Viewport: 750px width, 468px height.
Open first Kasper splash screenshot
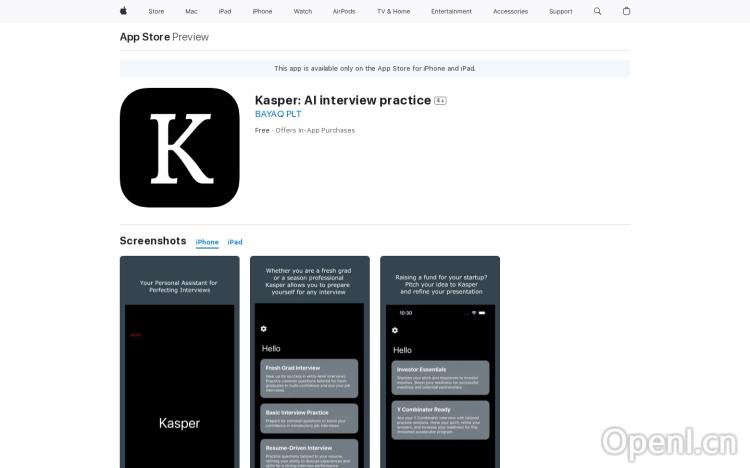(x=179, y=362)
